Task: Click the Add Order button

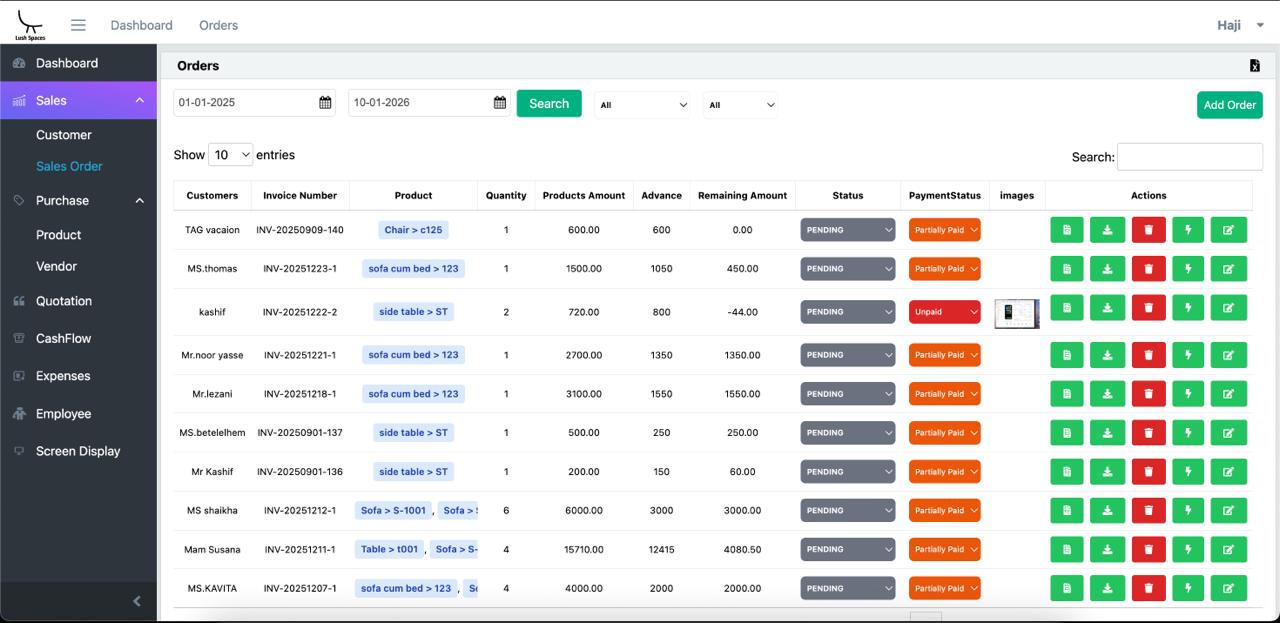Action: click(x=1229, y=105)
